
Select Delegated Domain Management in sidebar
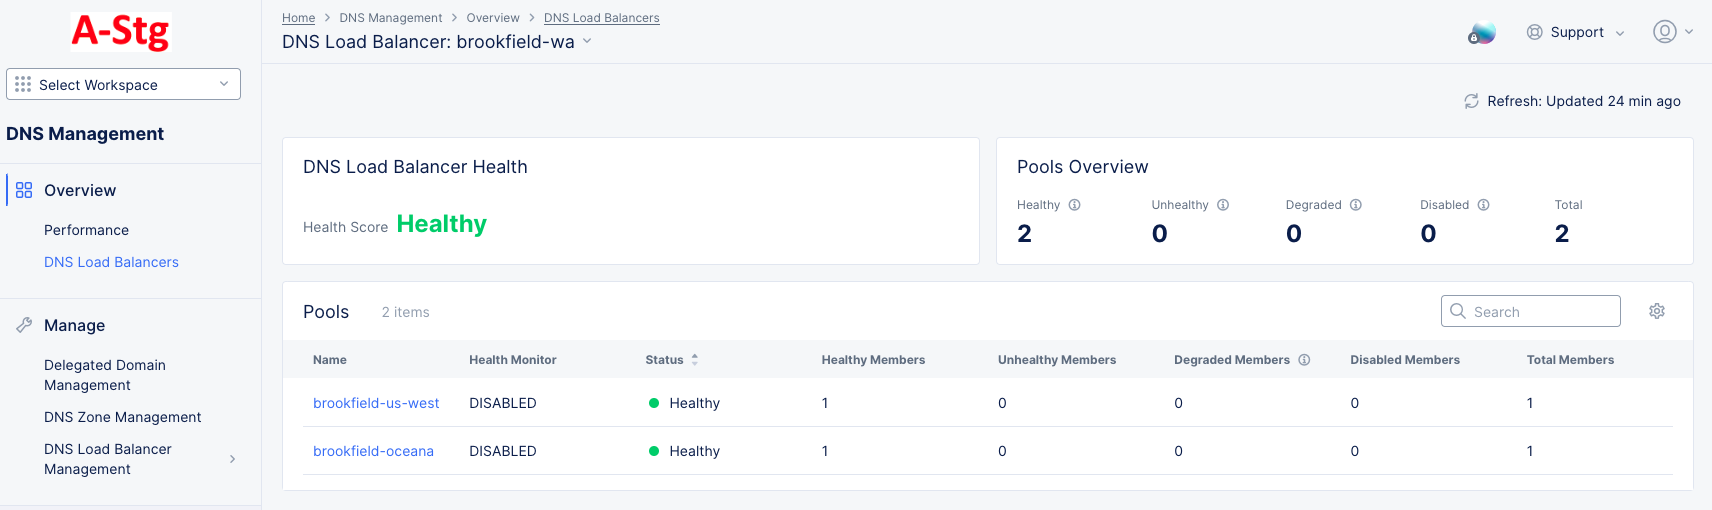105,375
